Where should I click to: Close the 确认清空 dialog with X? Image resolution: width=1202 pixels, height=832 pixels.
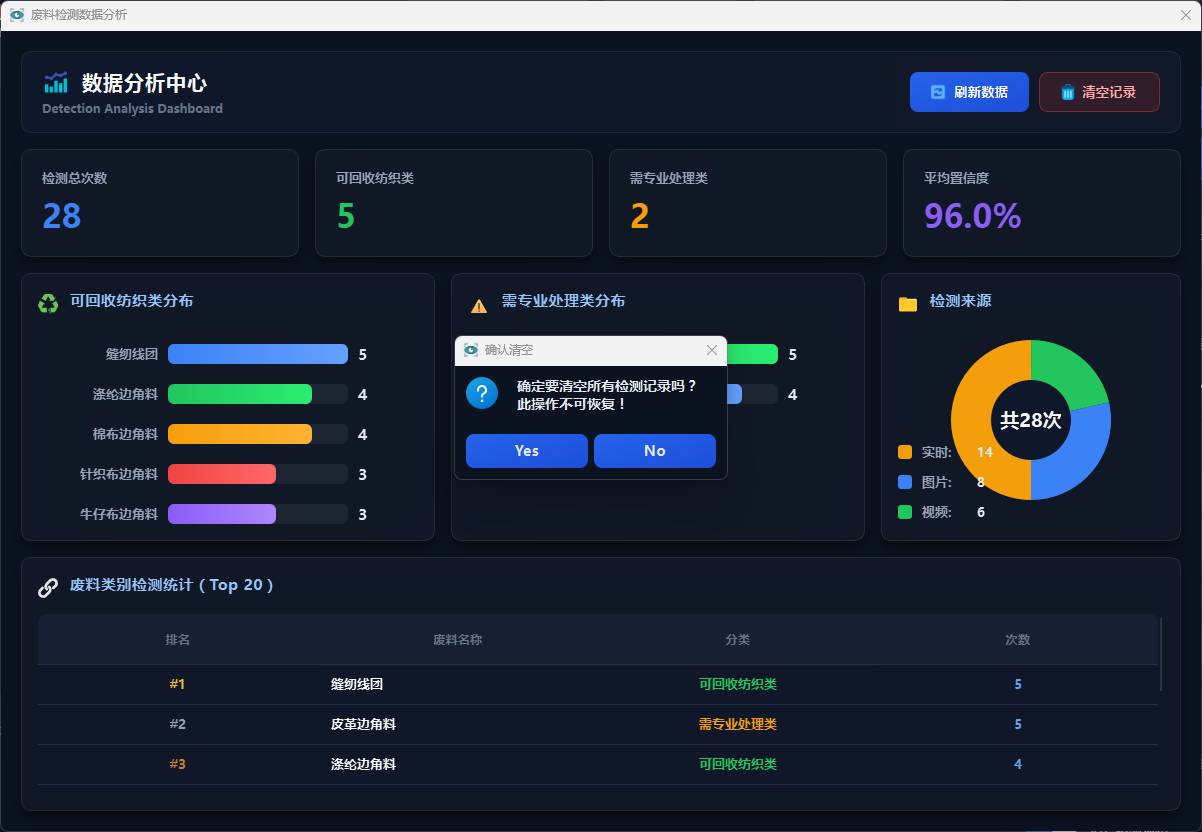pyautogui.click(x=712, y=350)
